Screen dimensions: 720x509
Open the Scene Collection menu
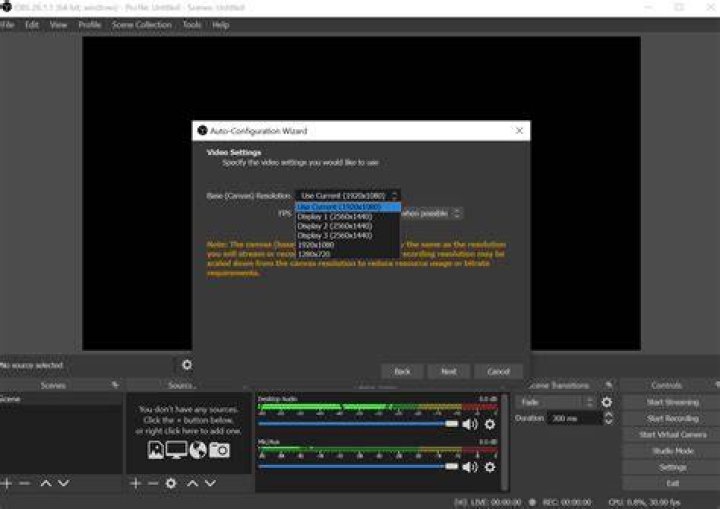142,25
